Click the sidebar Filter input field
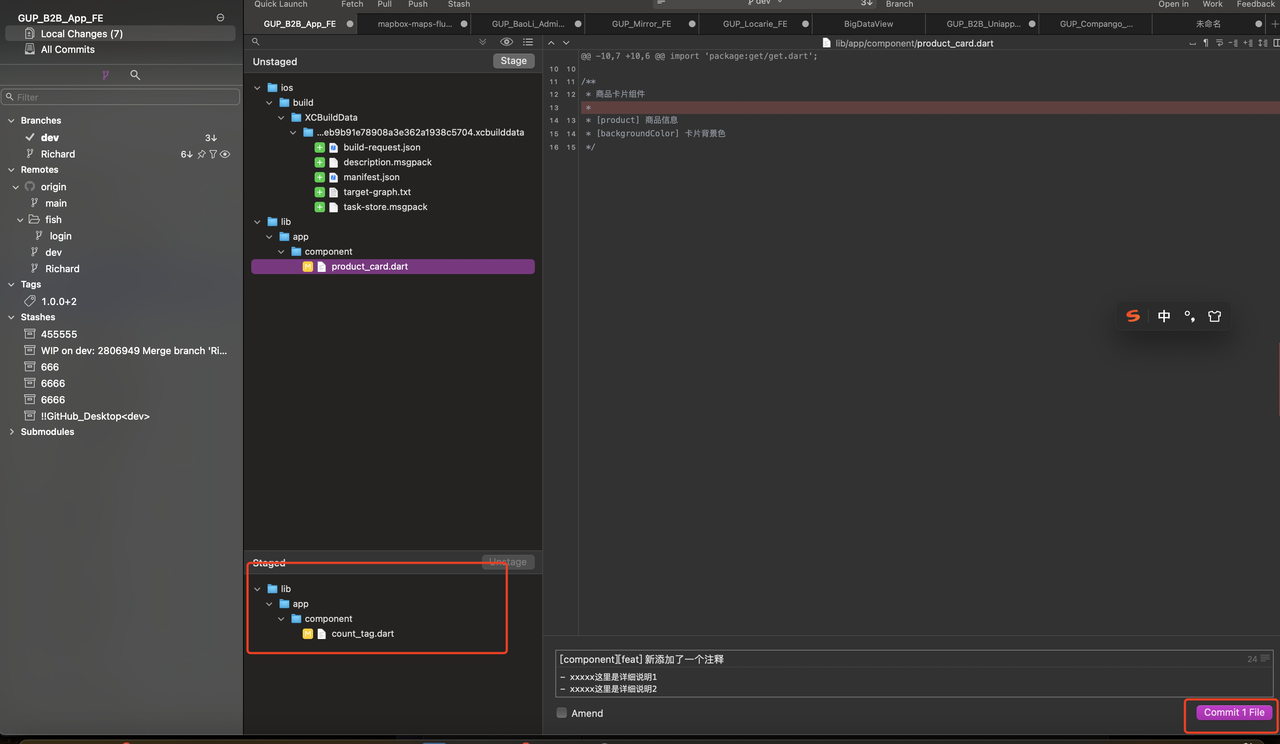1280x744 pixels. (x=121, y=97)
